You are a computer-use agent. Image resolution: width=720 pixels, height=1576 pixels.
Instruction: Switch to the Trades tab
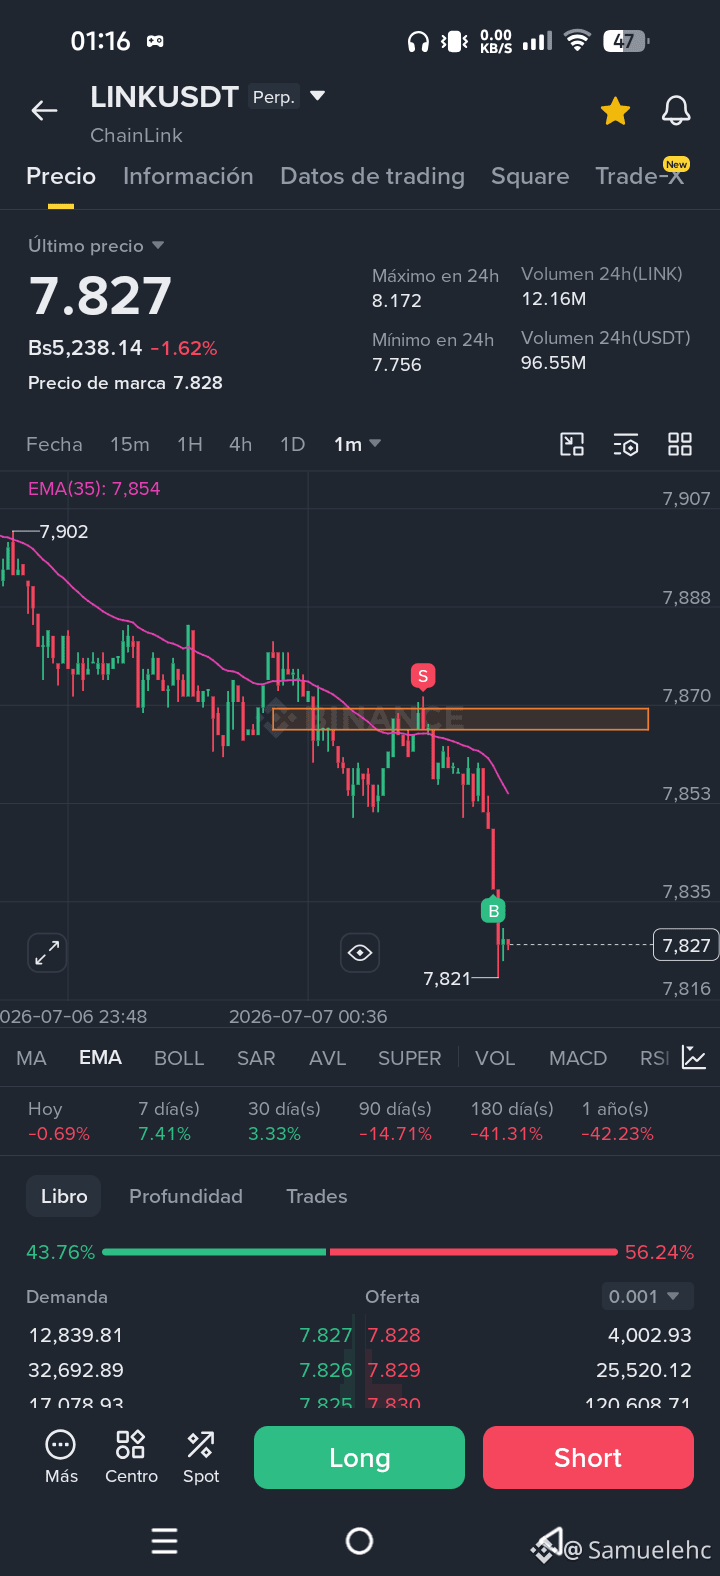(x=317, y=1196)
